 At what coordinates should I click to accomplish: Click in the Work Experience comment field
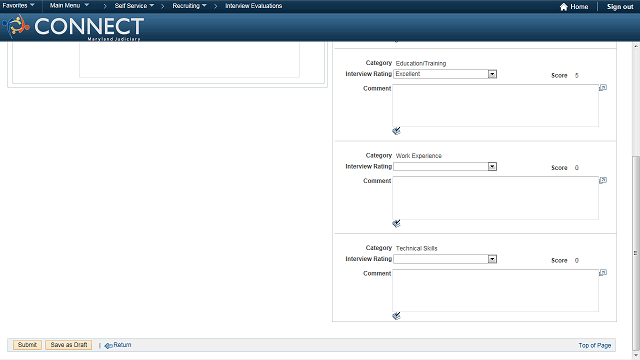click(x=496, y=198)
